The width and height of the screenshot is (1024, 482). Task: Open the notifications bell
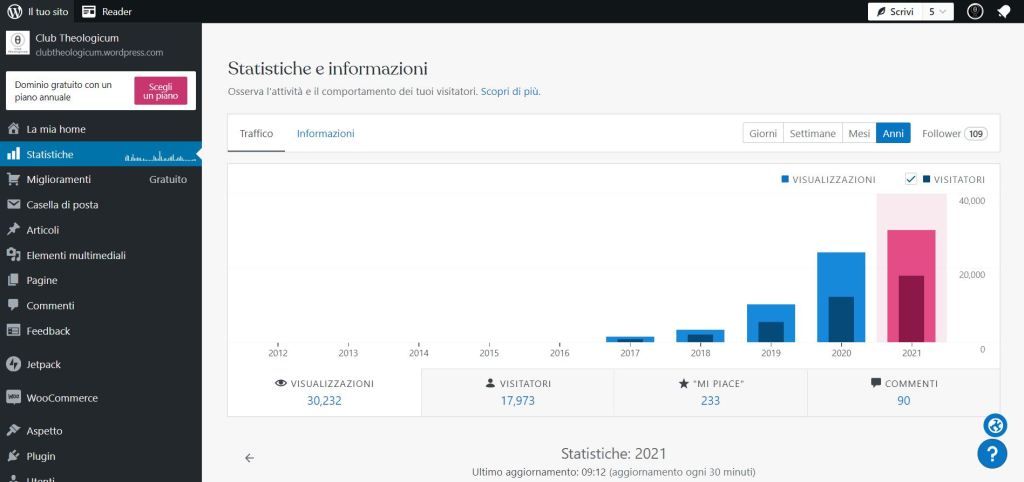pyautogui.click(x=1003, y=12)
